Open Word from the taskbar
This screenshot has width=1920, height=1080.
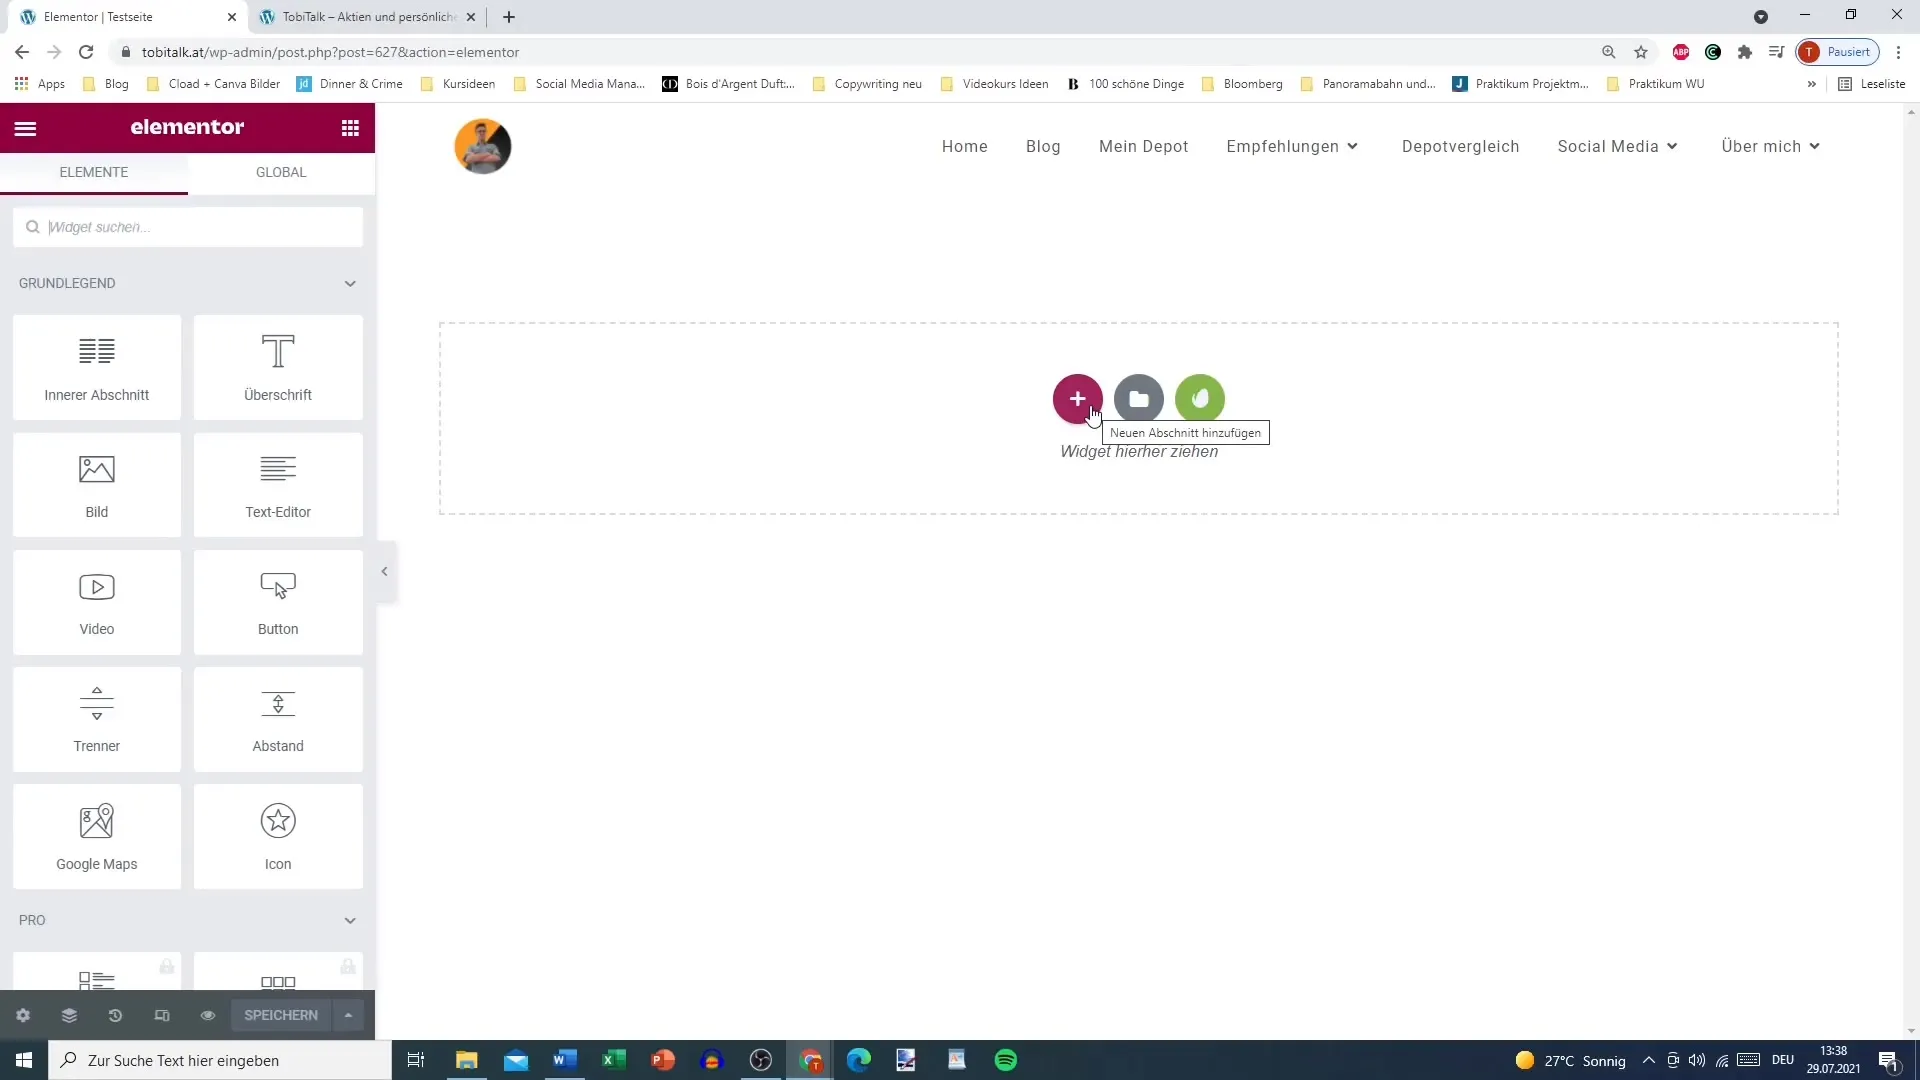click(565, 1060)
